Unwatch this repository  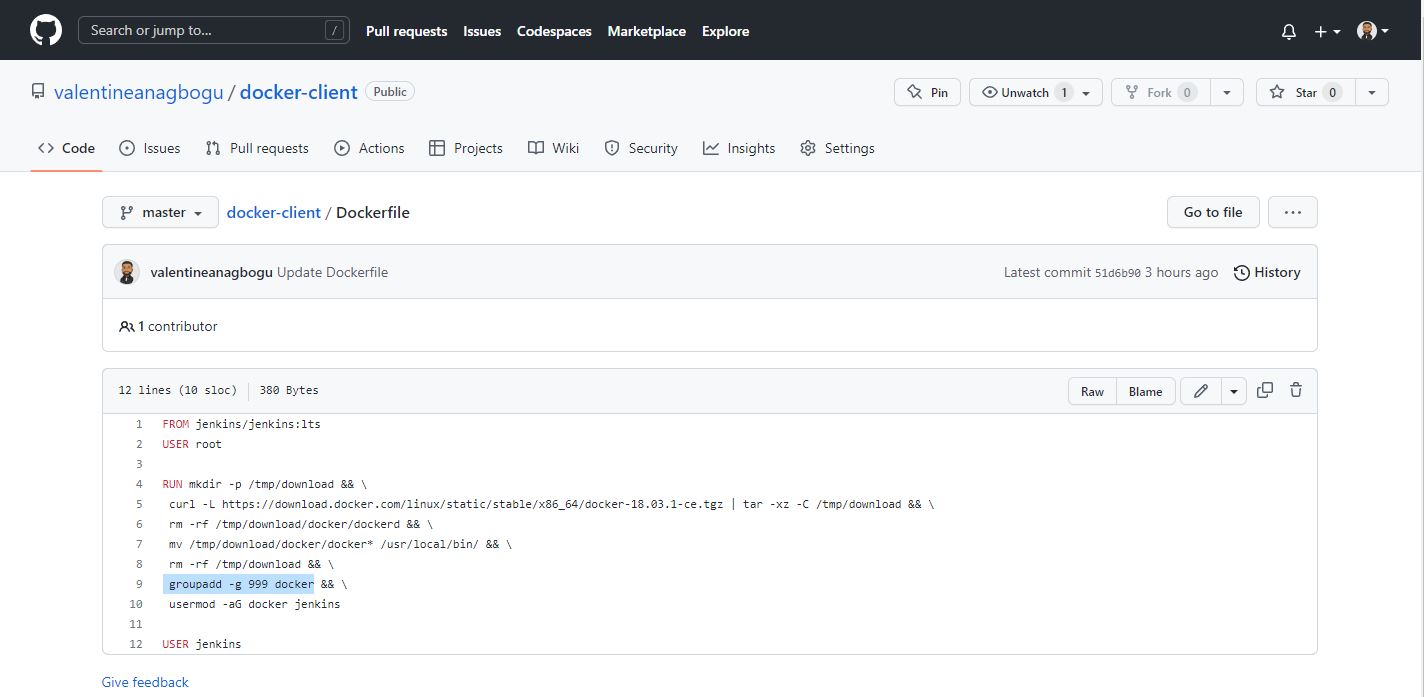(x=1027, y=91)
